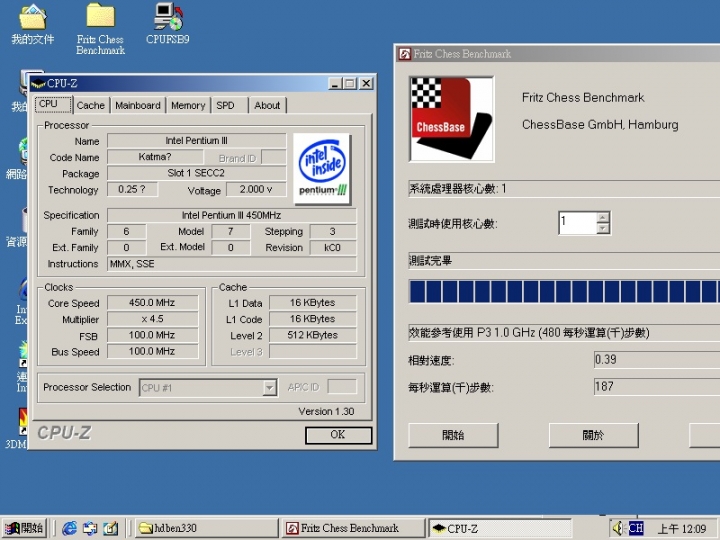
Task: Open the CPUFSB9 desktop shortcut
Action: tap(168, 24)
